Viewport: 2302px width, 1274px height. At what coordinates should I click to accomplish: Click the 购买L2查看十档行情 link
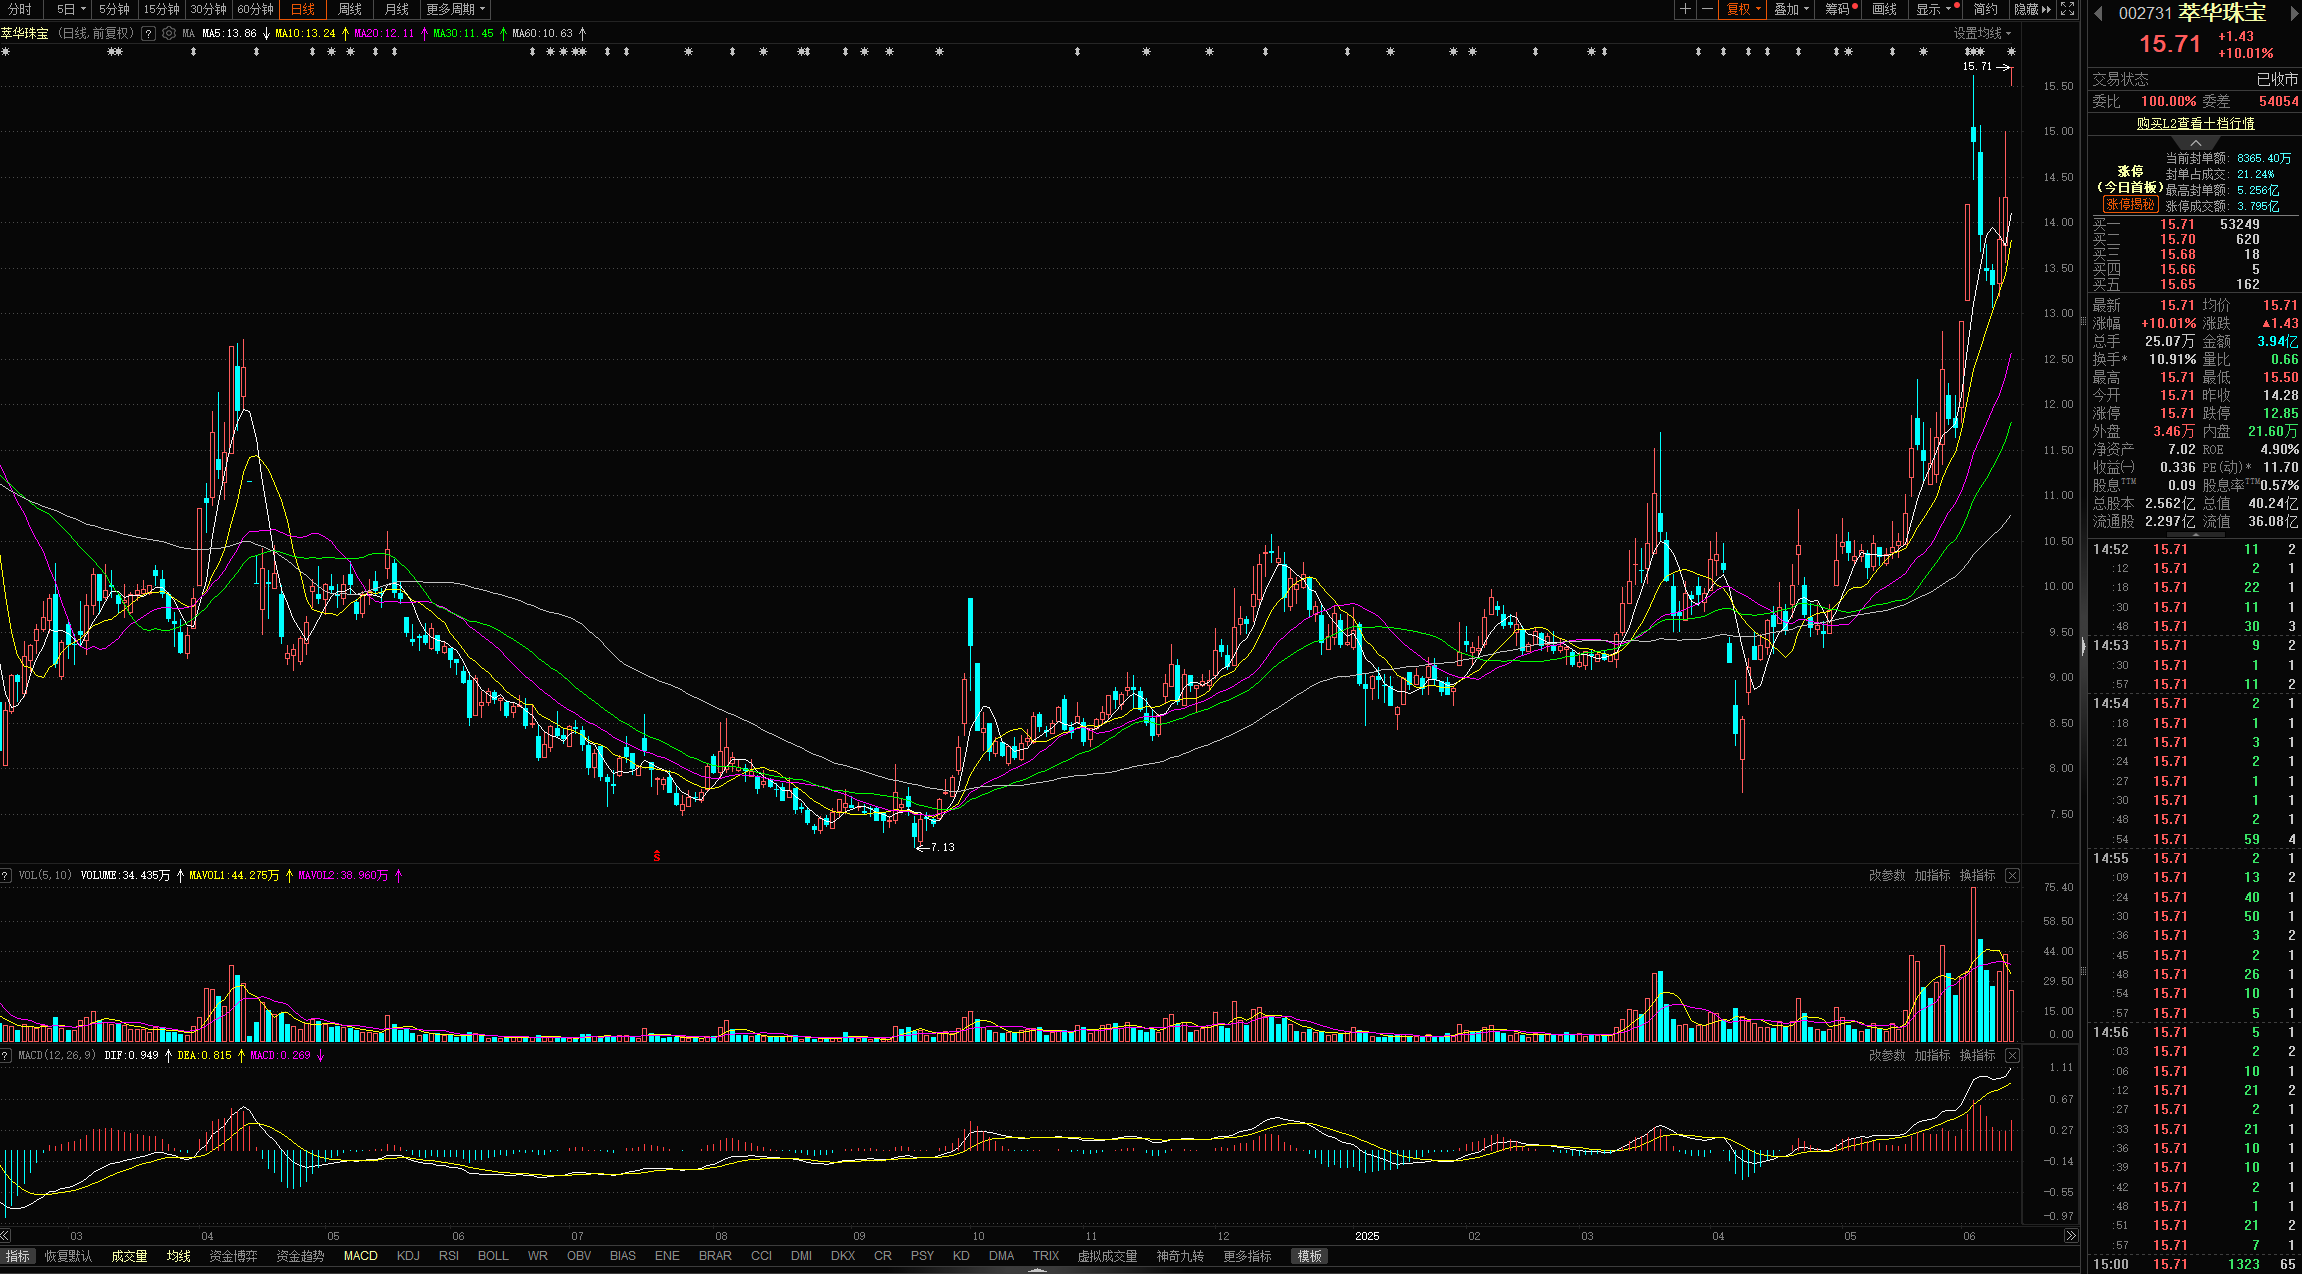(x=2195, y=123)
